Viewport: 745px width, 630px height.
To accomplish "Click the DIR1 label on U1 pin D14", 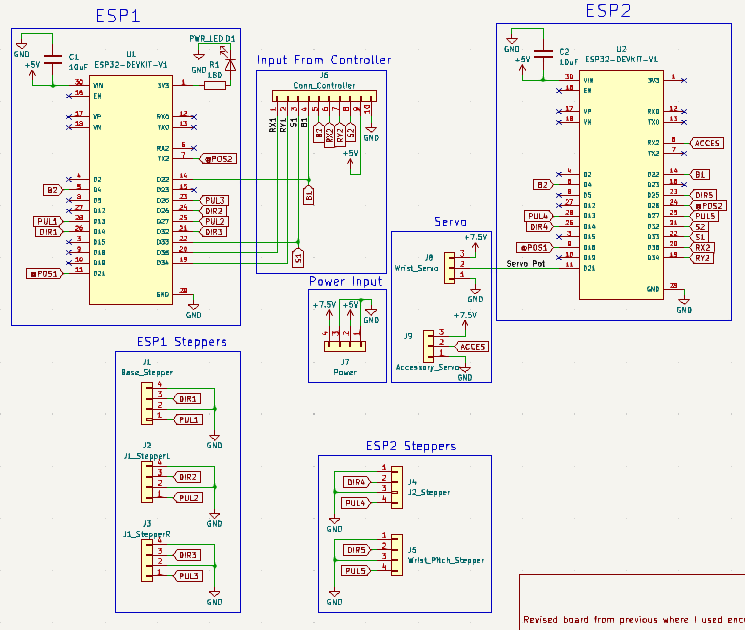I will coord(48,232).
